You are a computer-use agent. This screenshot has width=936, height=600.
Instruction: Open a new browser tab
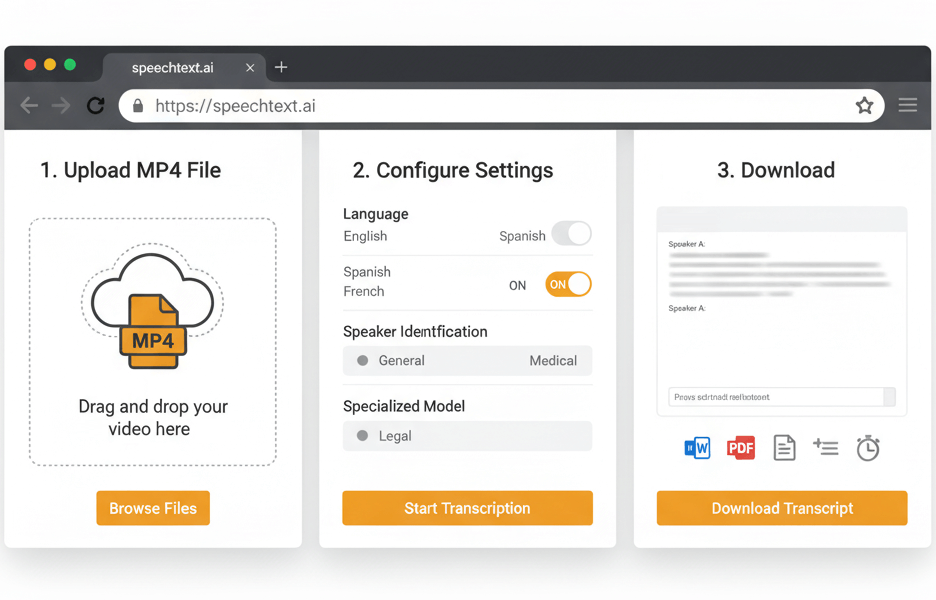(x=281, y=67)
